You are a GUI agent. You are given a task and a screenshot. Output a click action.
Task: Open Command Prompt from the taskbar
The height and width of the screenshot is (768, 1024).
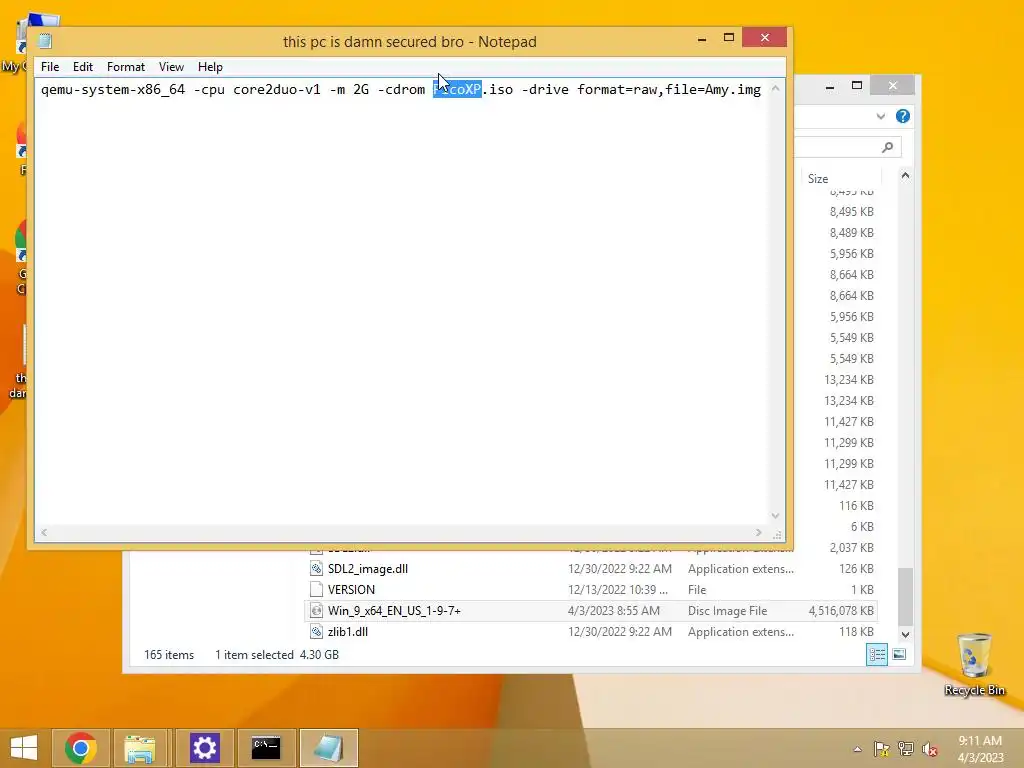266,748
